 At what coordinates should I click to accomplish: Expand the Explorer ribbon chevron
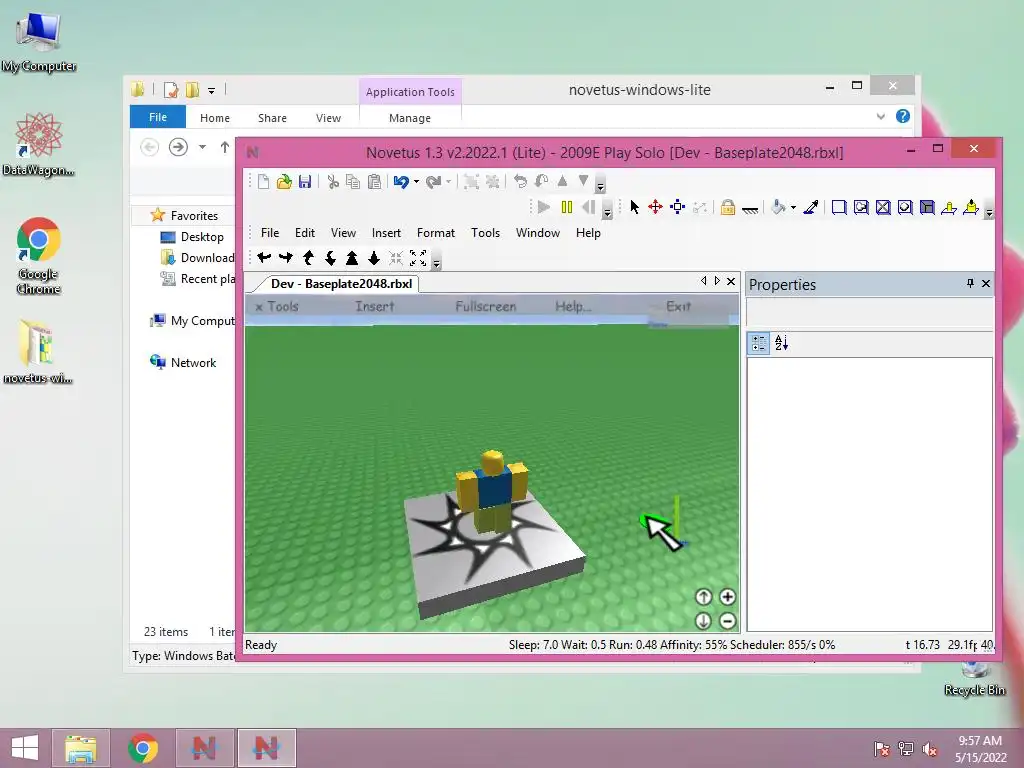pos(880,116)
